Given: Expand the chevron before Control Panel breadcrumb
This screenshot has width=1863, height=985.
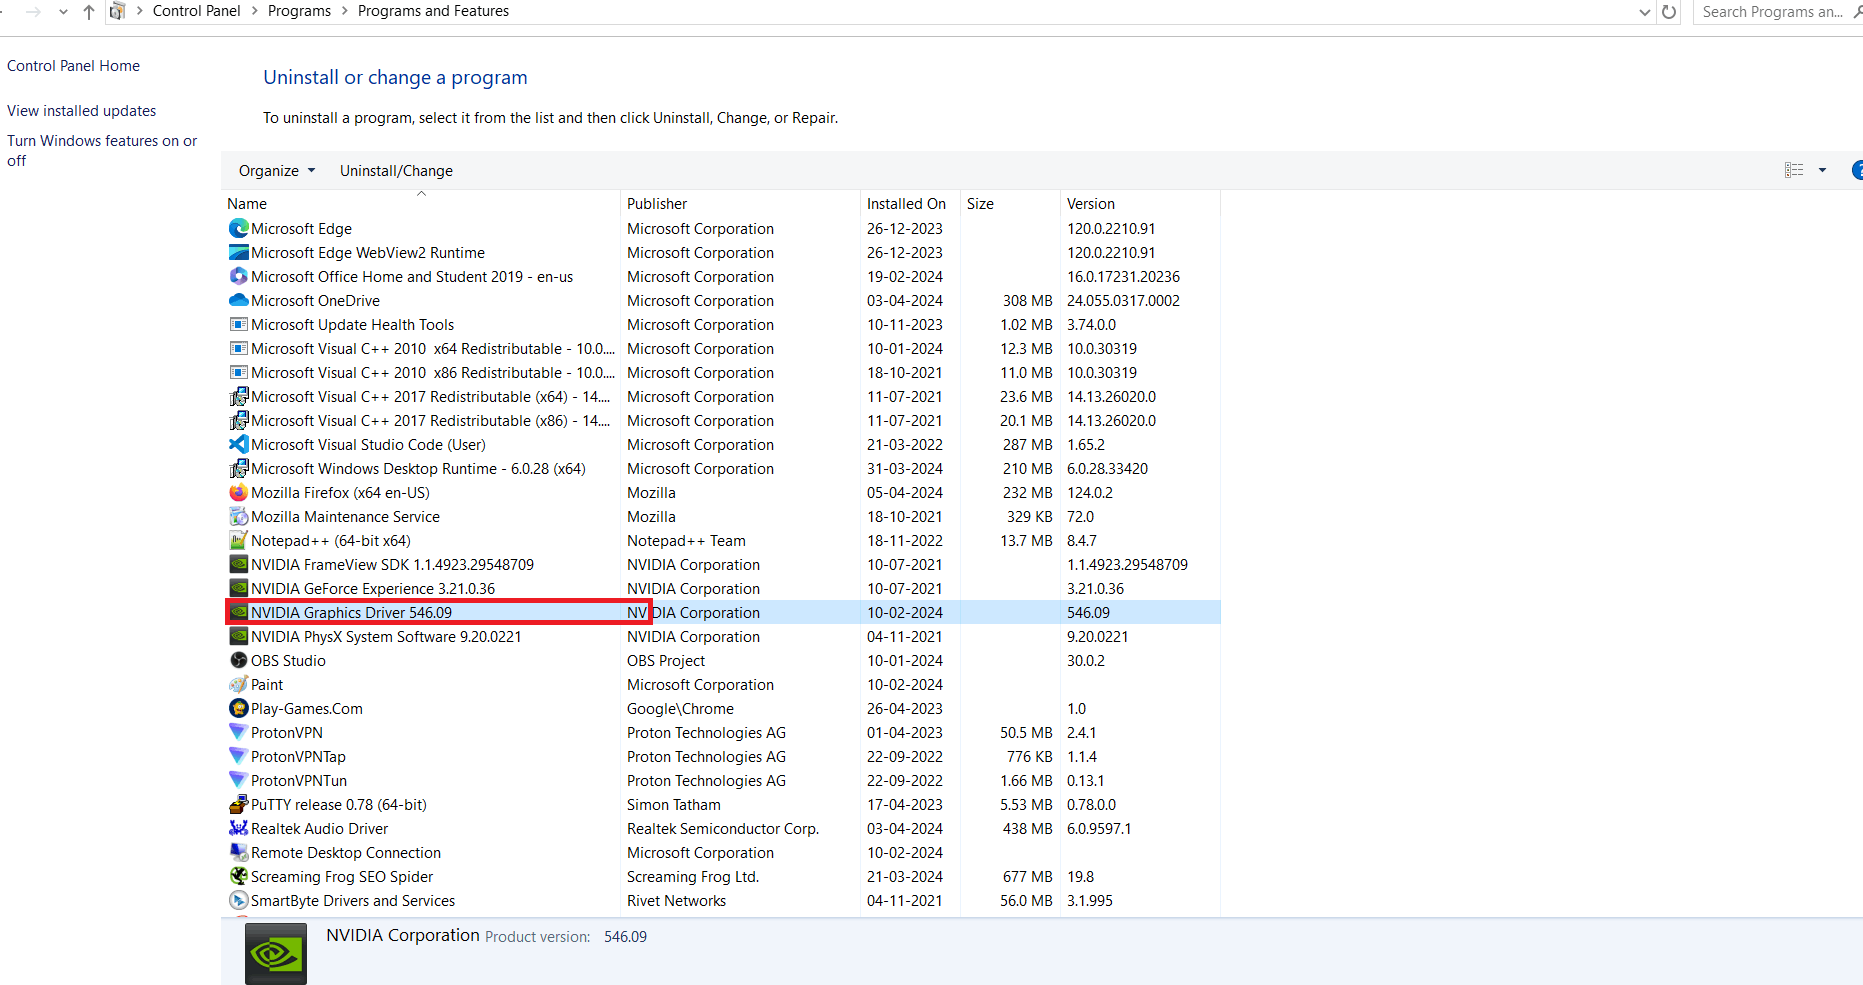Looking at the screenshot, I should click(x=139, y=11).
